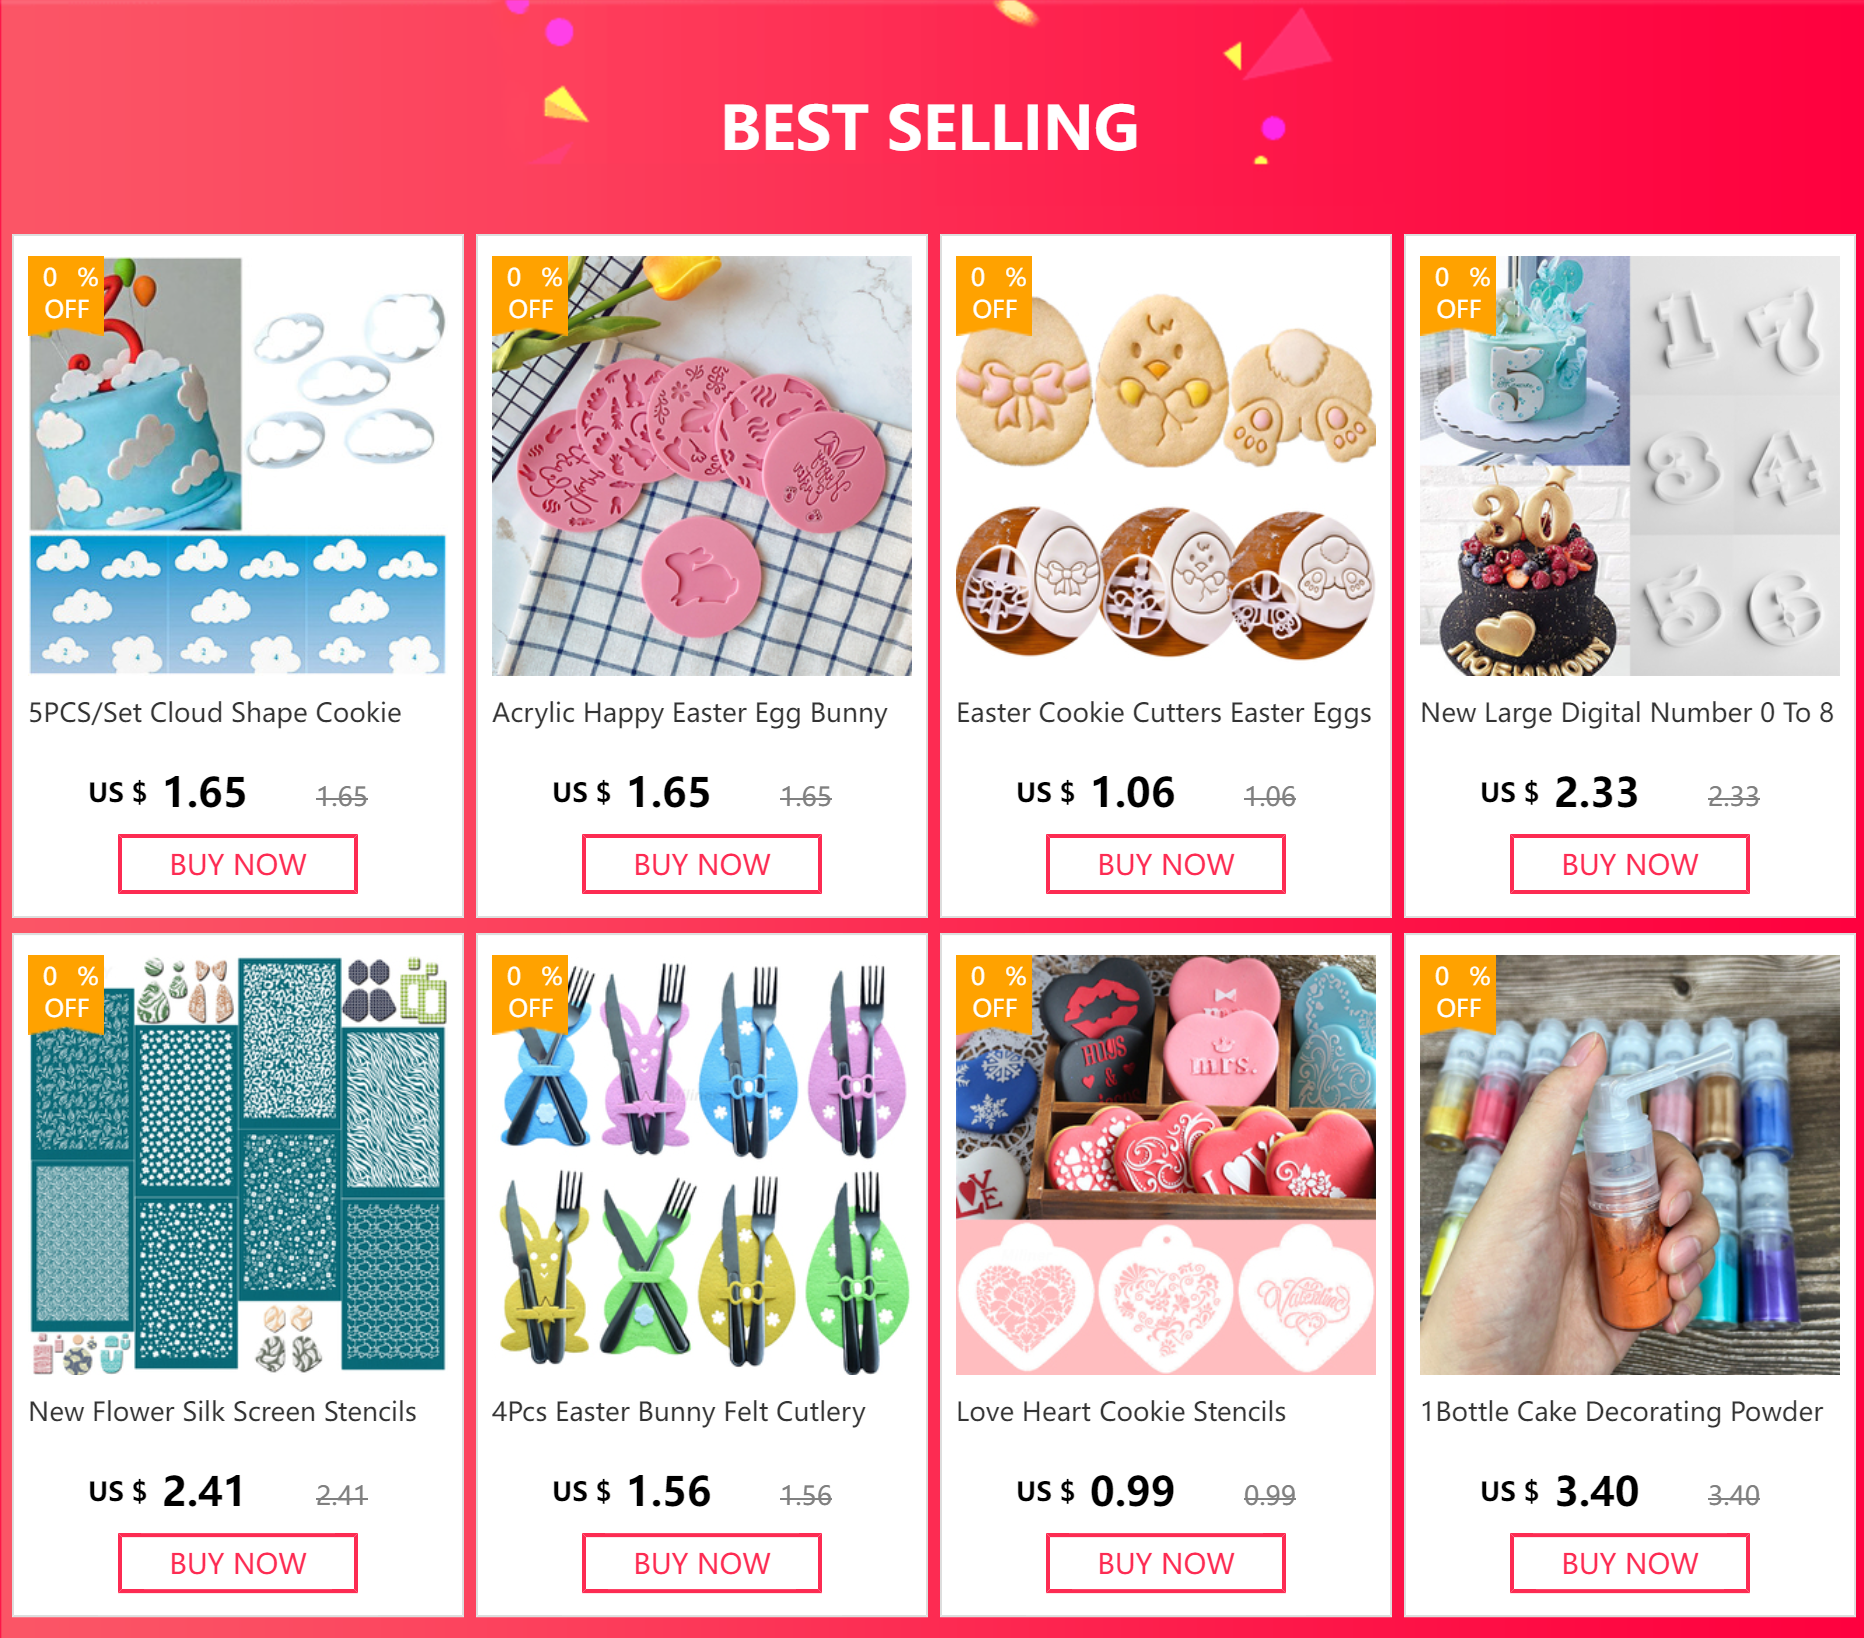Screen dimensions: 1864x1638
Task: Click the New Large Digital Number title
Action: pyautogui.click(x=1627, y=713)
